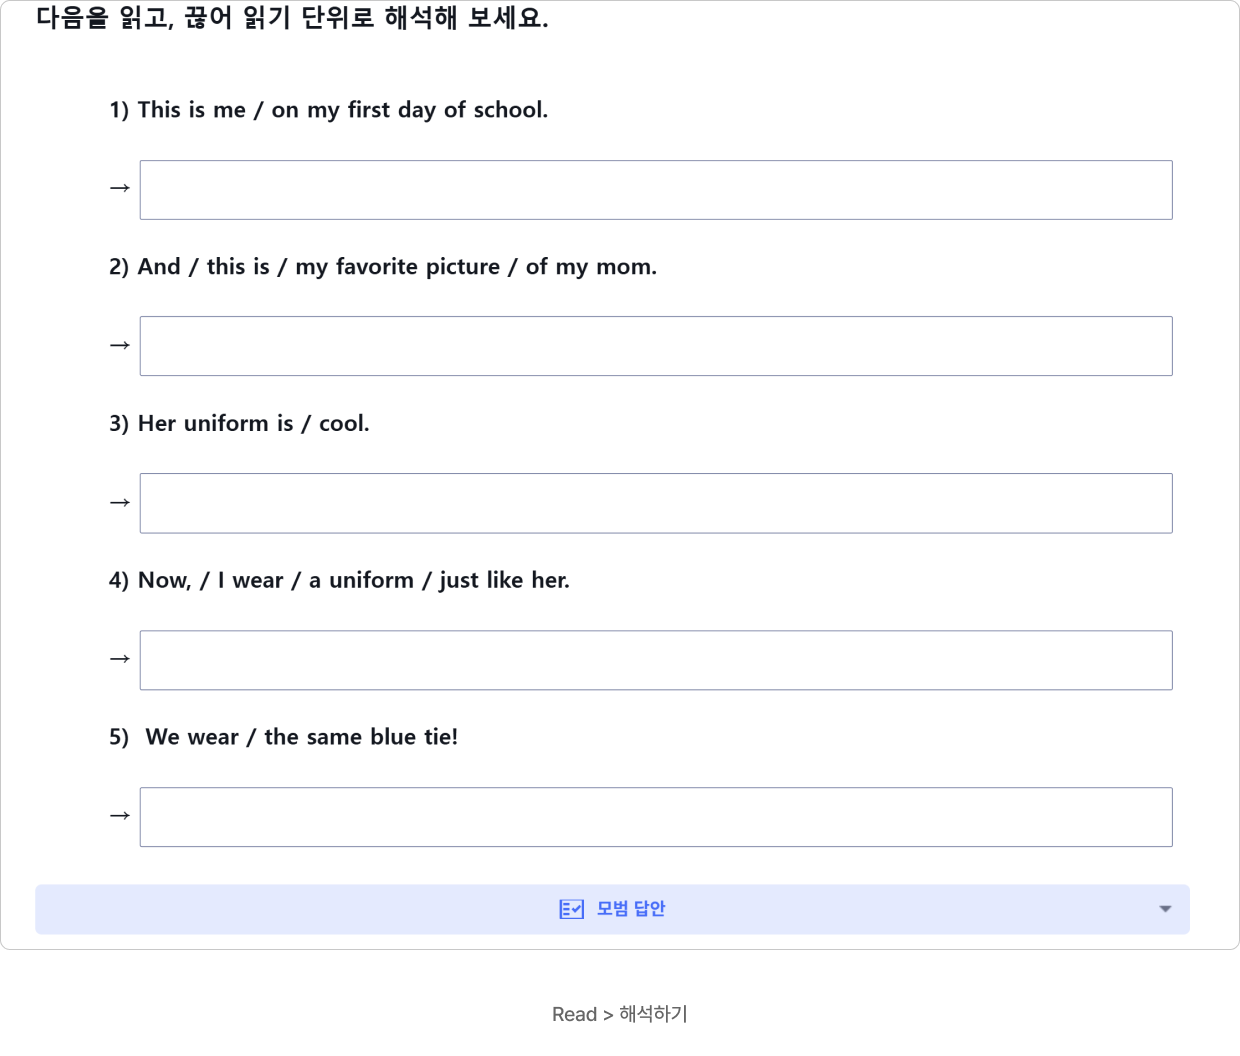Open the 모범 답안 label
Screen dimensions: 1240x1056
(x=631, y=909)
